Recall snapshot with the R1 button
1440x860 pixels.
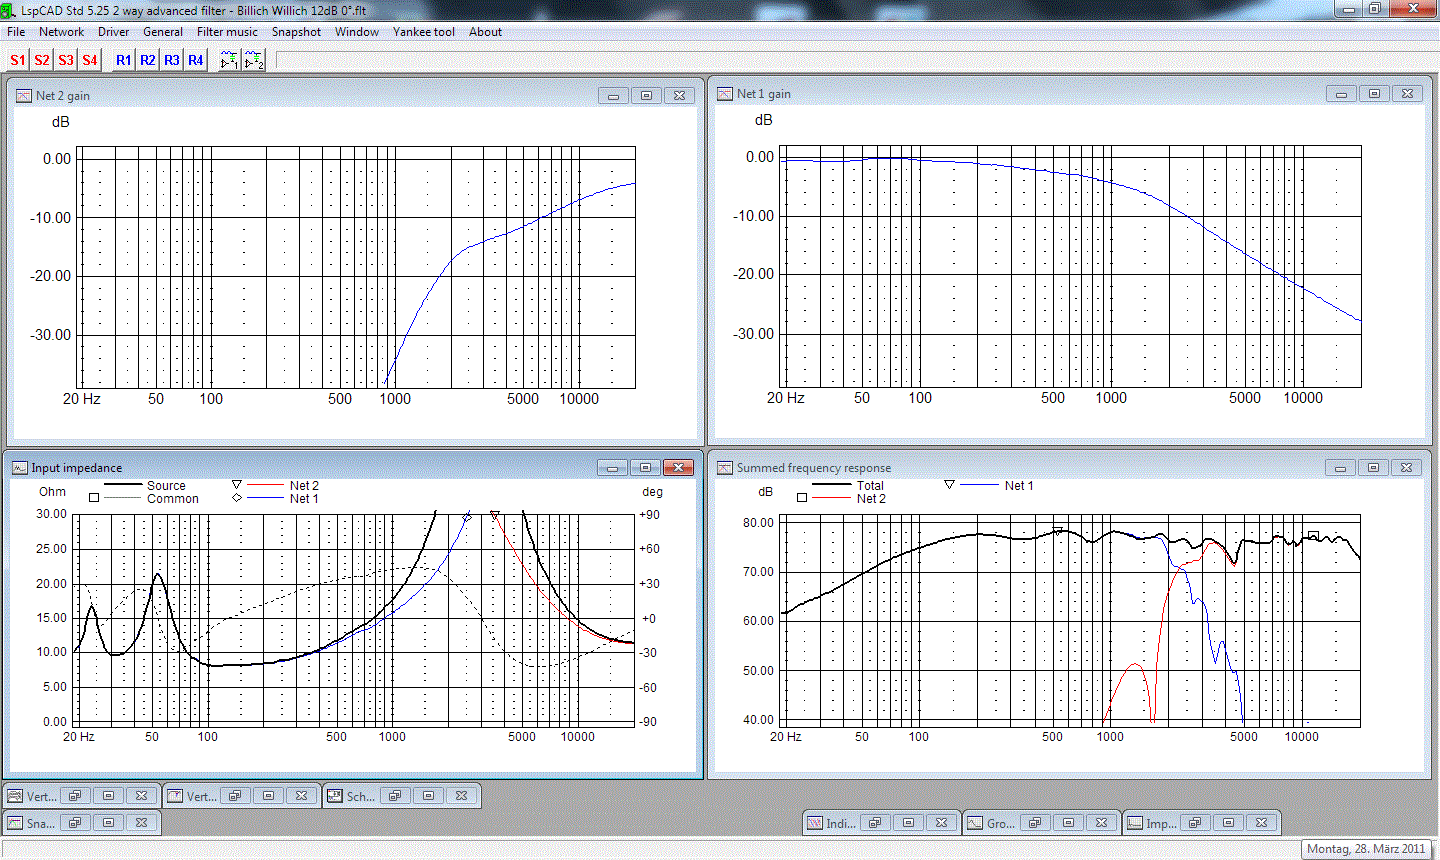pyautogui.click(x=123, y=60)
